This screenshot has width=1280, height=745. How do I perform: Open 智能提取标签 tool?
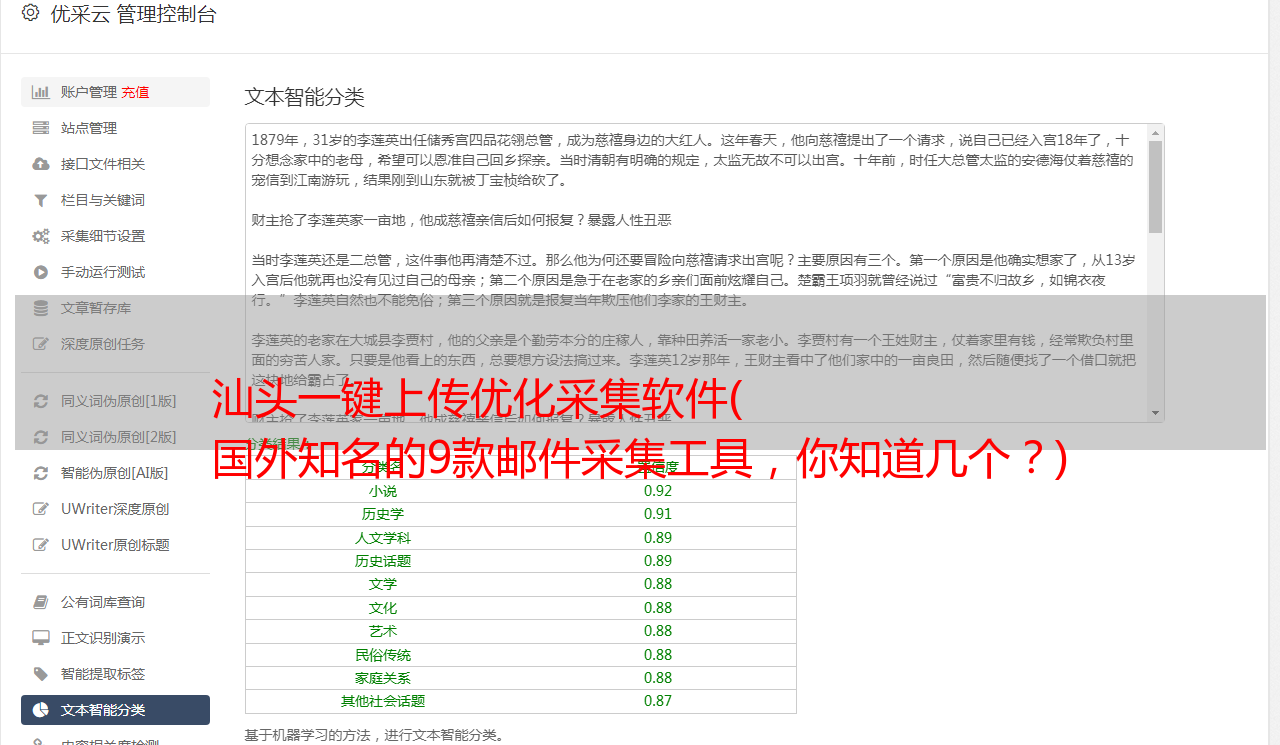[115, 674]
